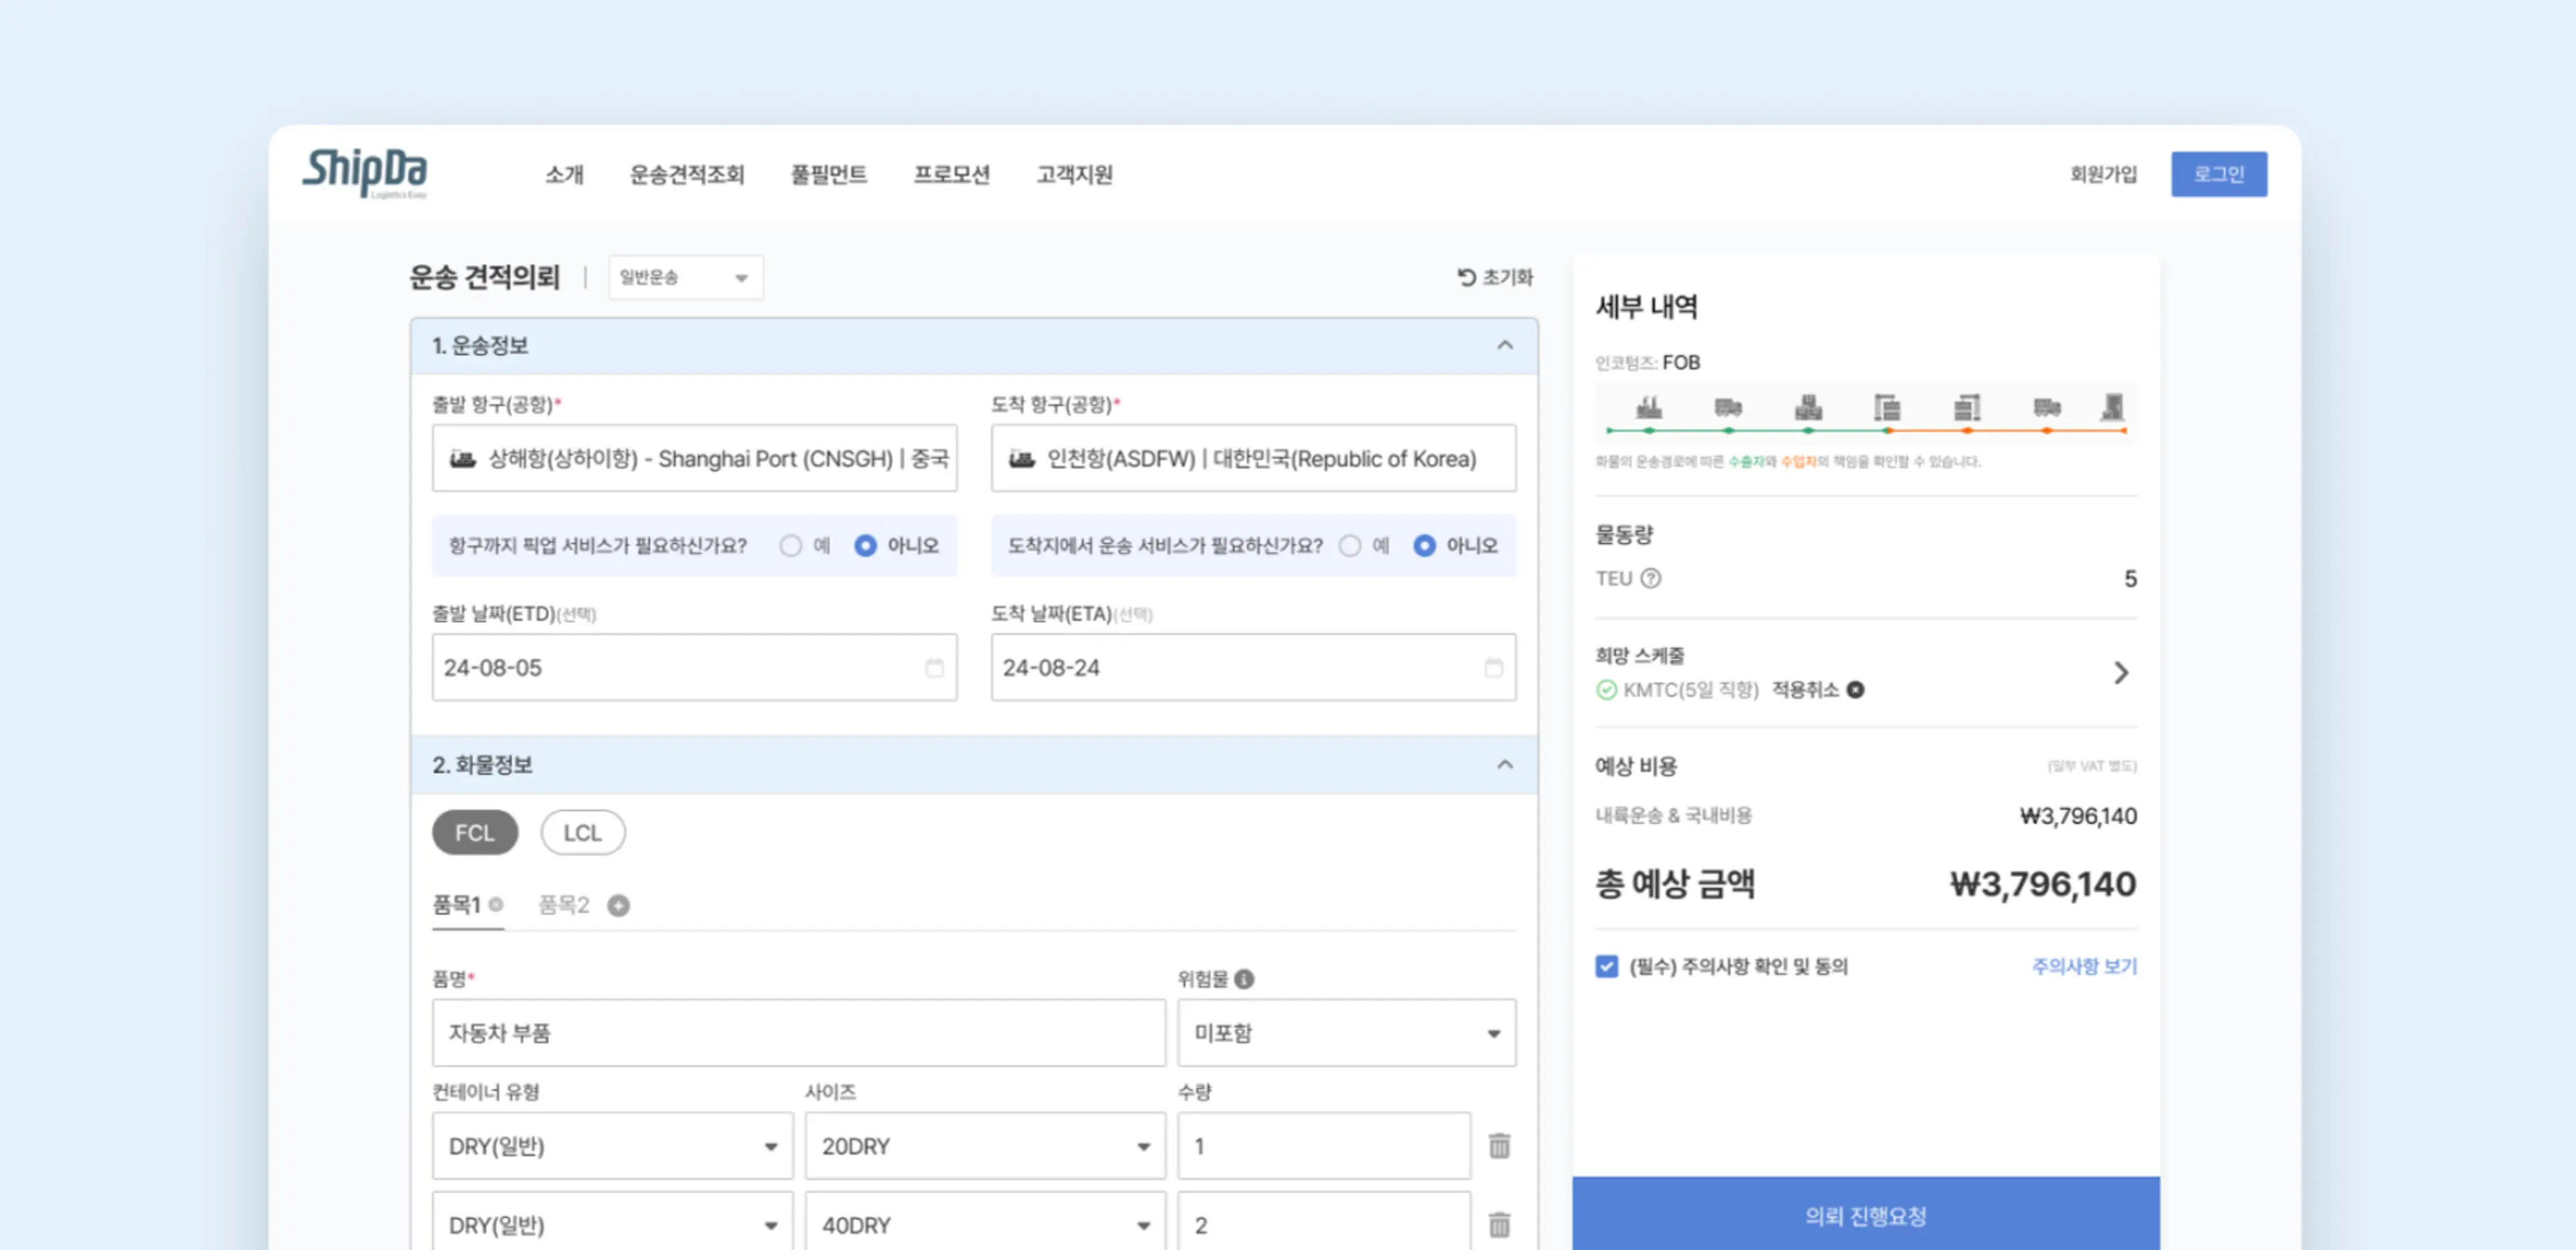The image size is (2576, 1250).
Task: Click green check icon next to KMTC schedule
Action: [x=1606, y=690]
